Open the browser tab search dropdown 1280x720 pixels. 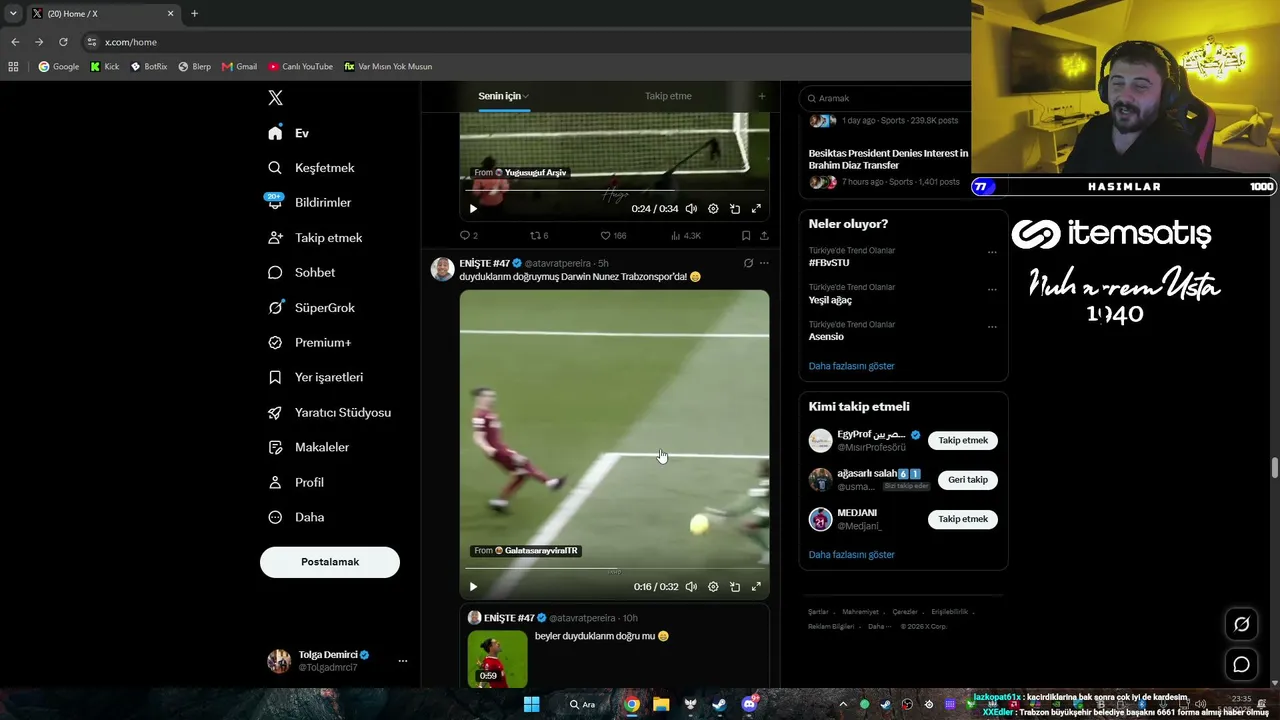(x=13, y=14)
